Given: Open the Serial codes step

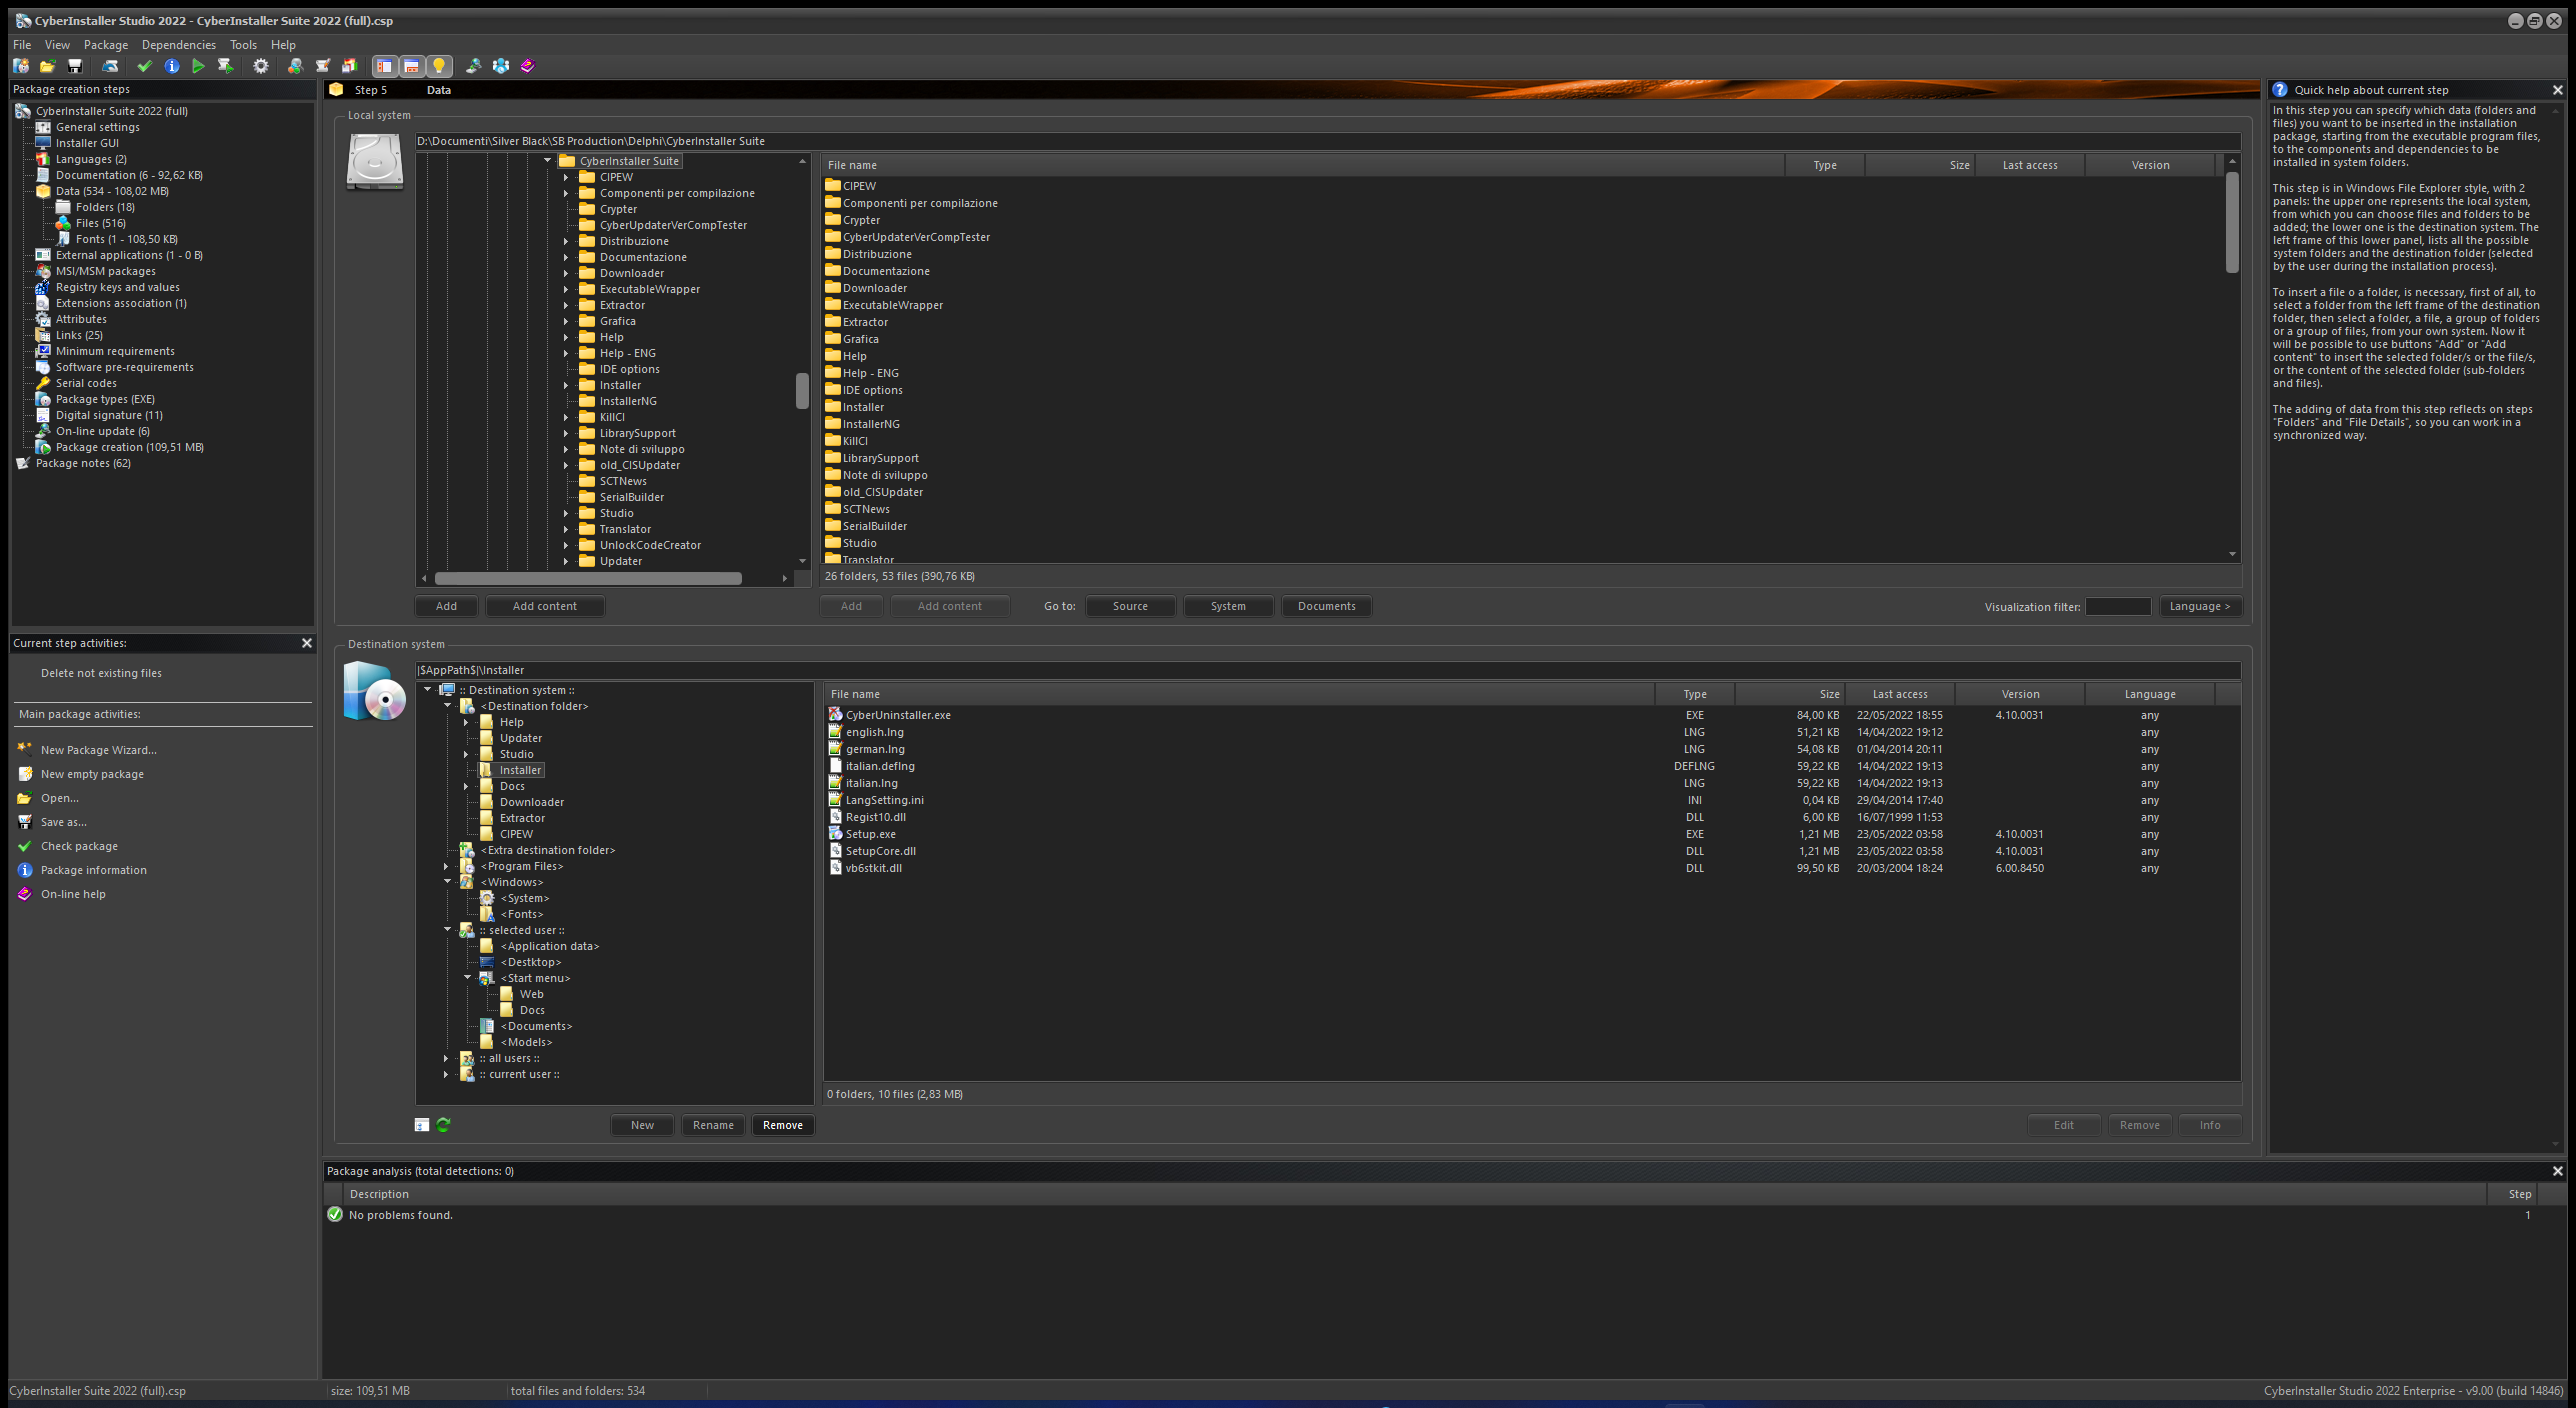Looking at the screenshot, I should [x=86, y=383].
